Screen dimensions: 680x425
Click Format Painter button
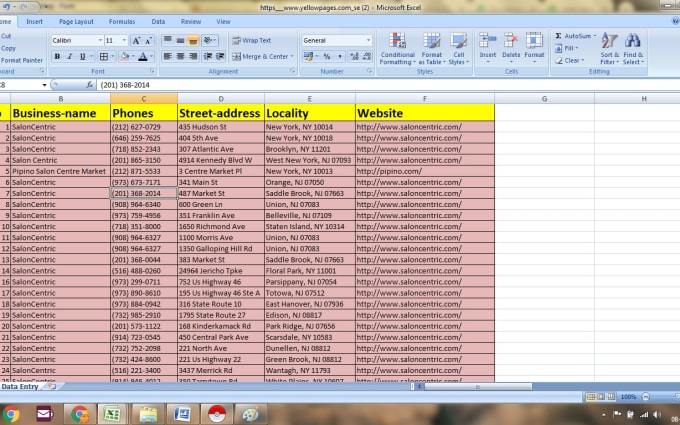22,60
